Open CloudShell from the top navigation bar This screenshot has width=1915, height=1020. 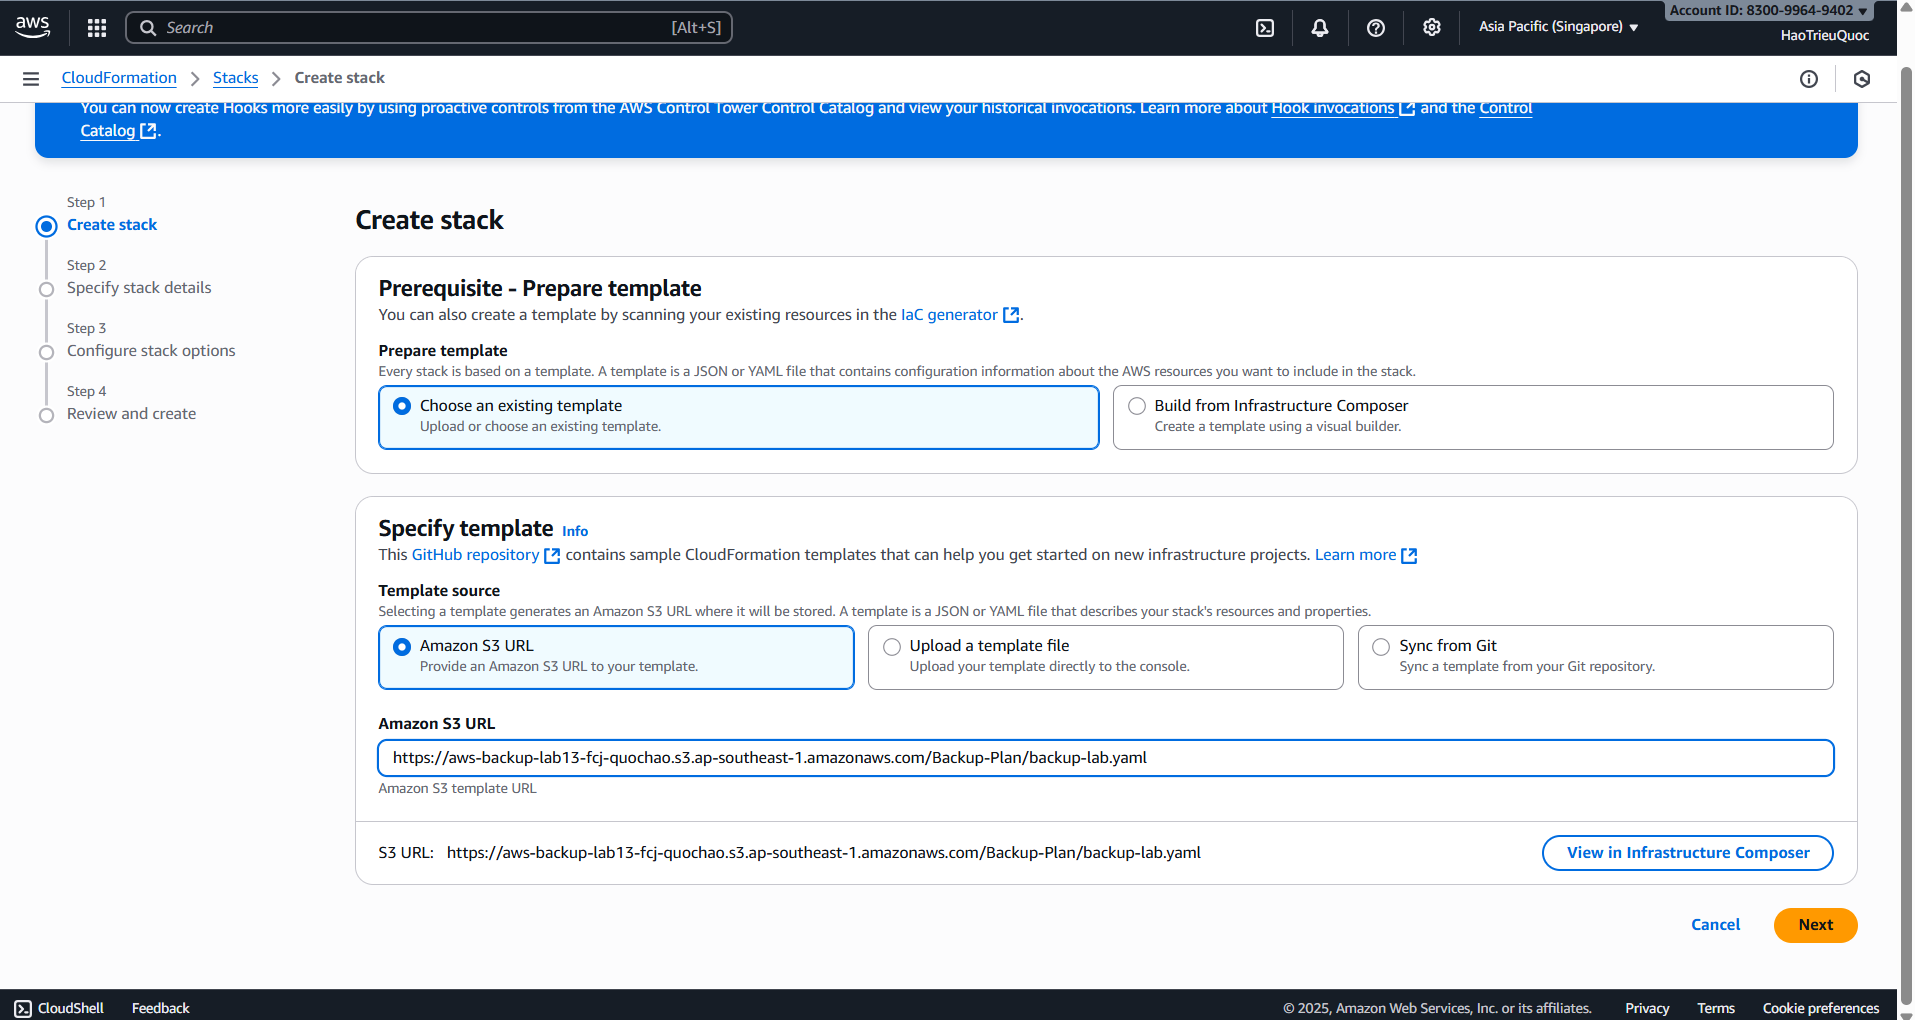[1265, 28]
